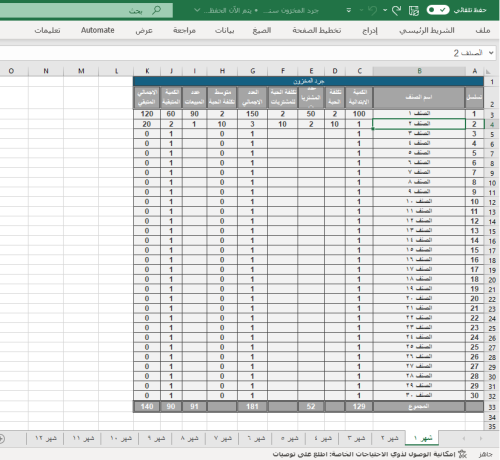Open the ملف file menu
Screen dimensions: 500x460
pos(482,30)
